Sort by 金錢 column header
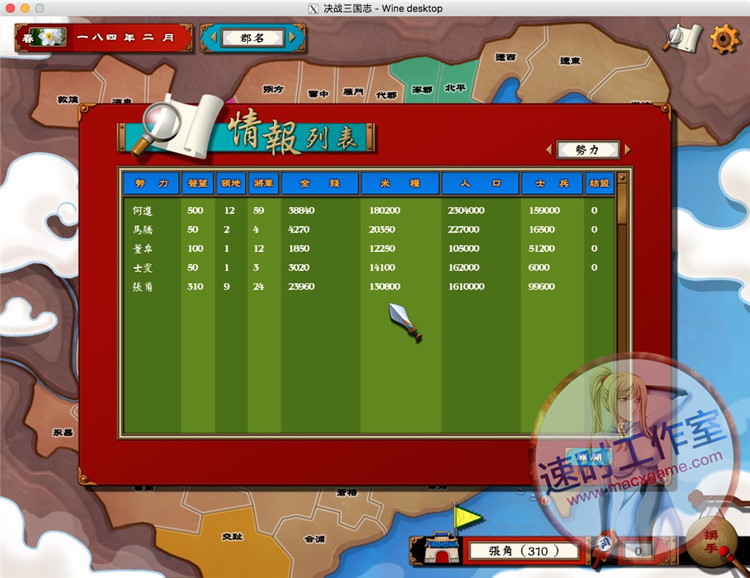Screen dimensions: 750x578 tap(320, 183)
